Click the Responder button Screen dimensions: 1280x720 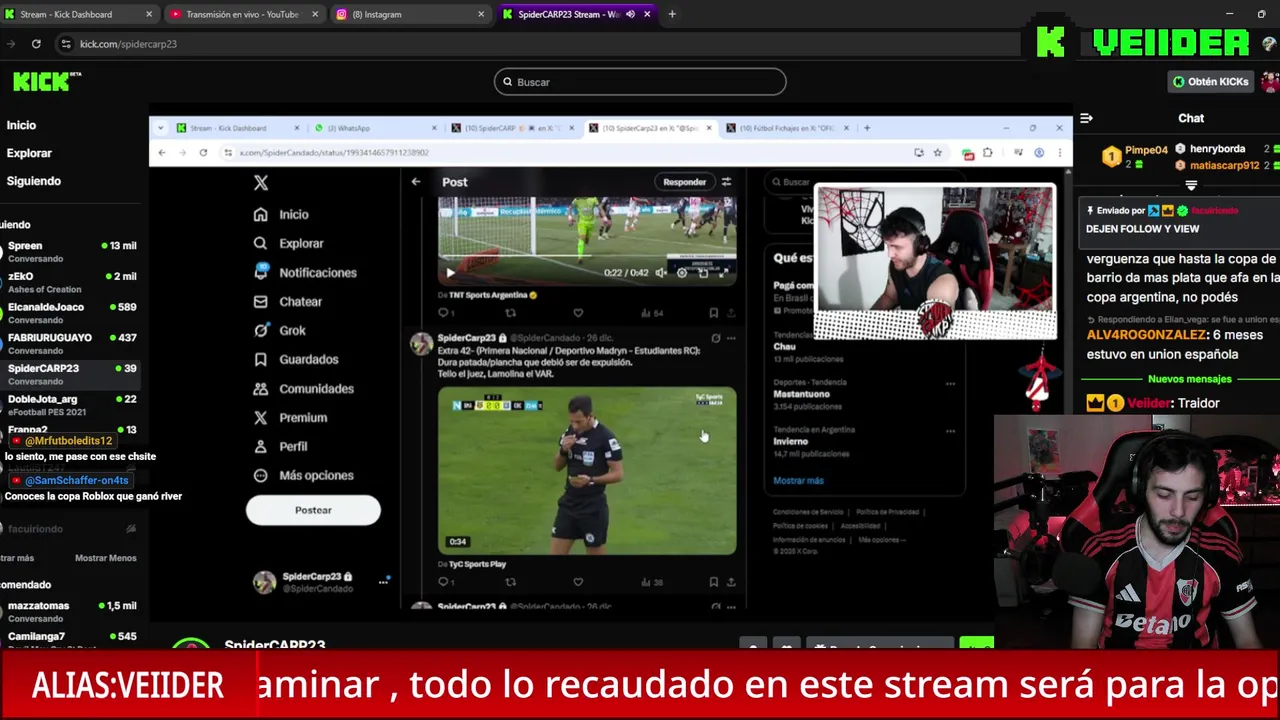click(685, 182)
